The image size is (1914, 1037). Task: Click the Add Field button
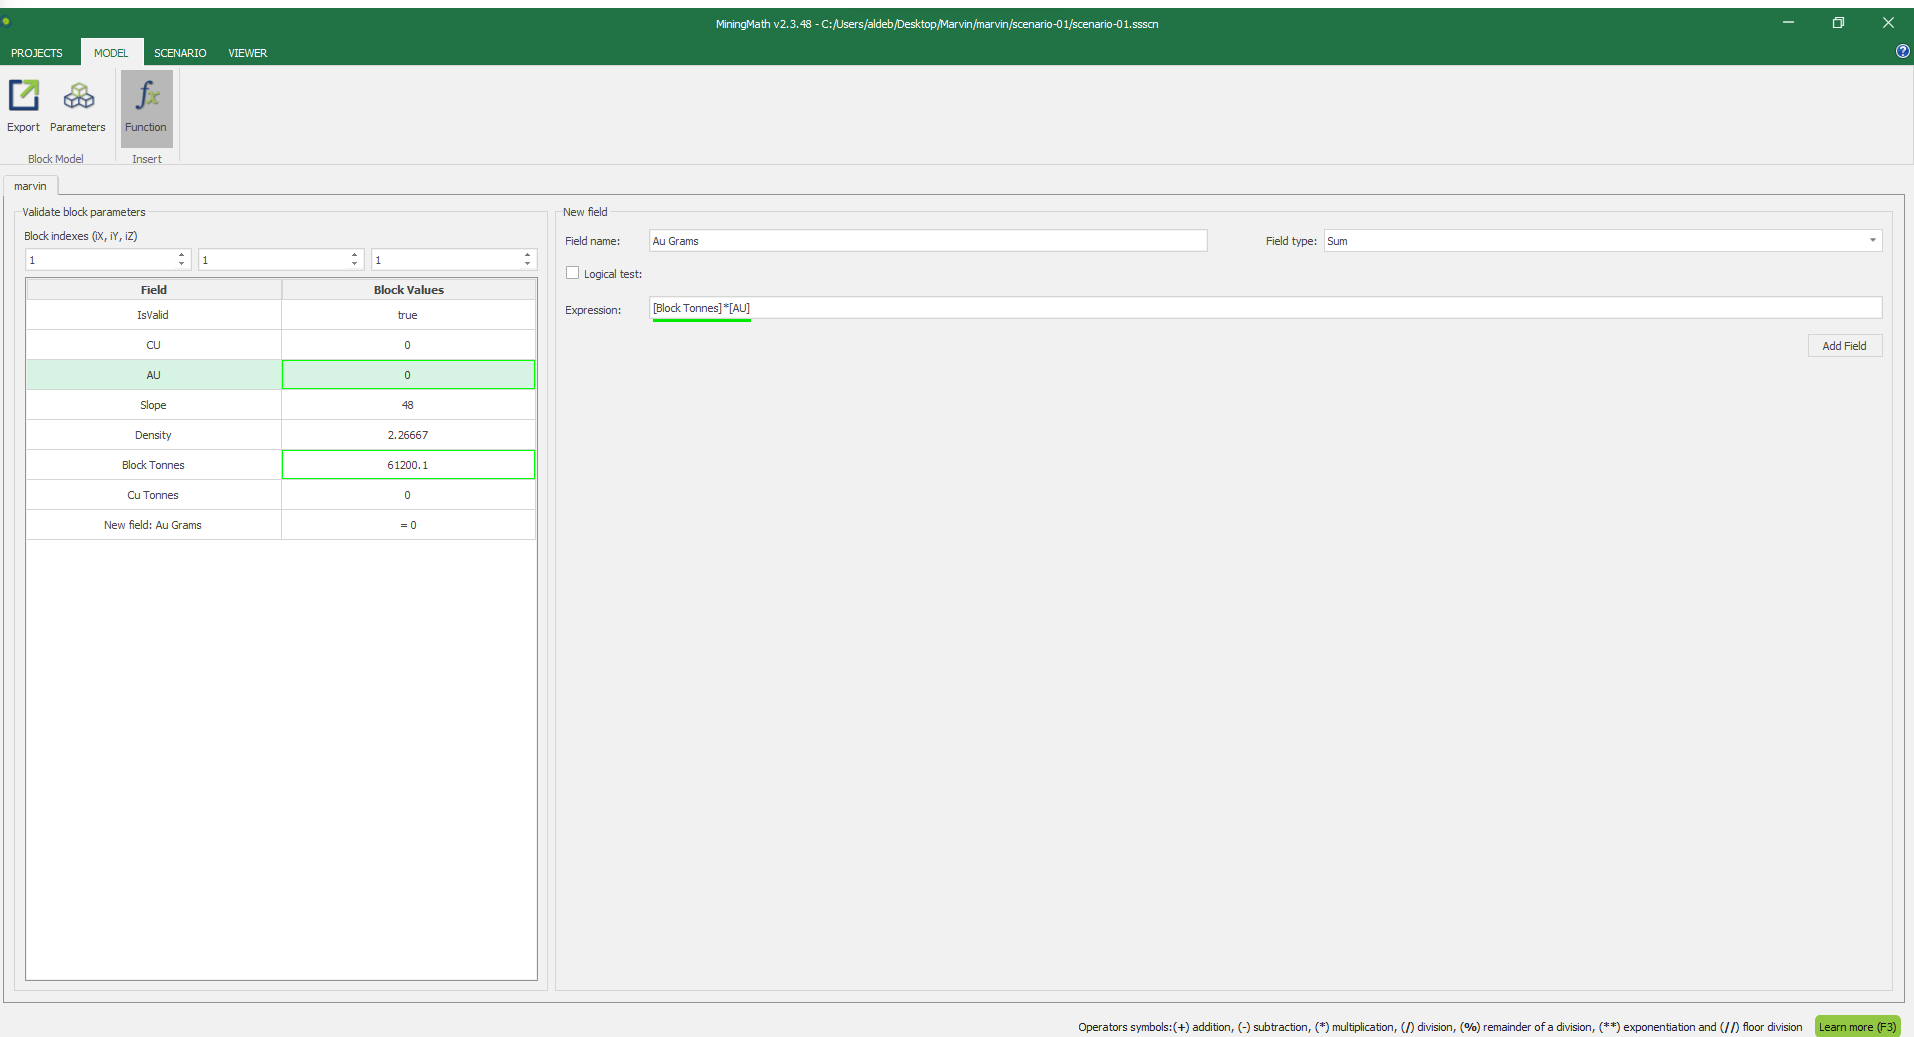pos(1844,346)
